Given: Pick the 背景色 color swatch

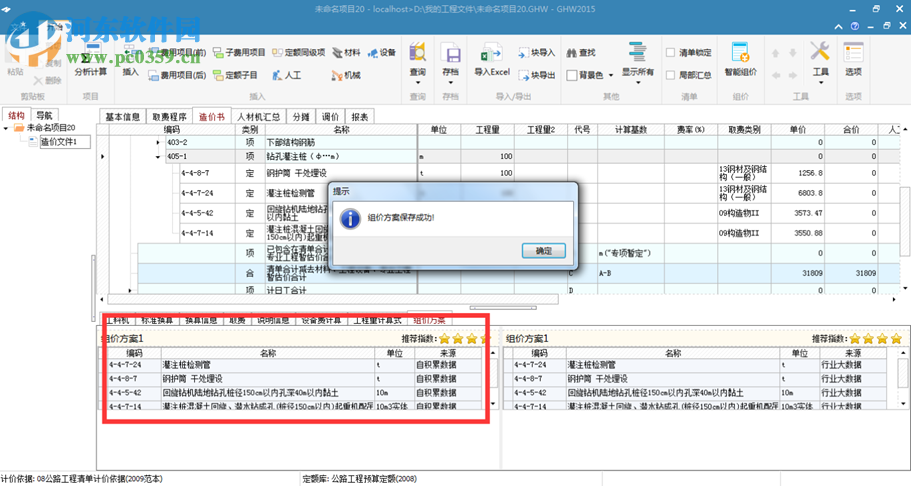Looking at the screenshot, I should [572, 76].
